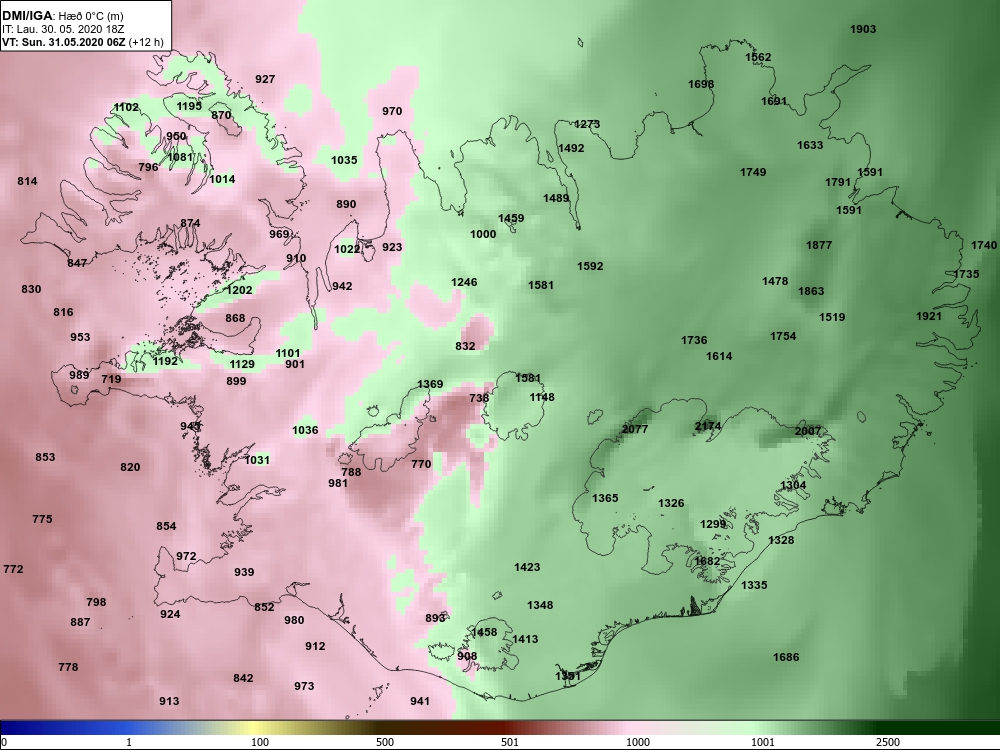
Task: Click the legend label 2500
Action: (888, 742)
